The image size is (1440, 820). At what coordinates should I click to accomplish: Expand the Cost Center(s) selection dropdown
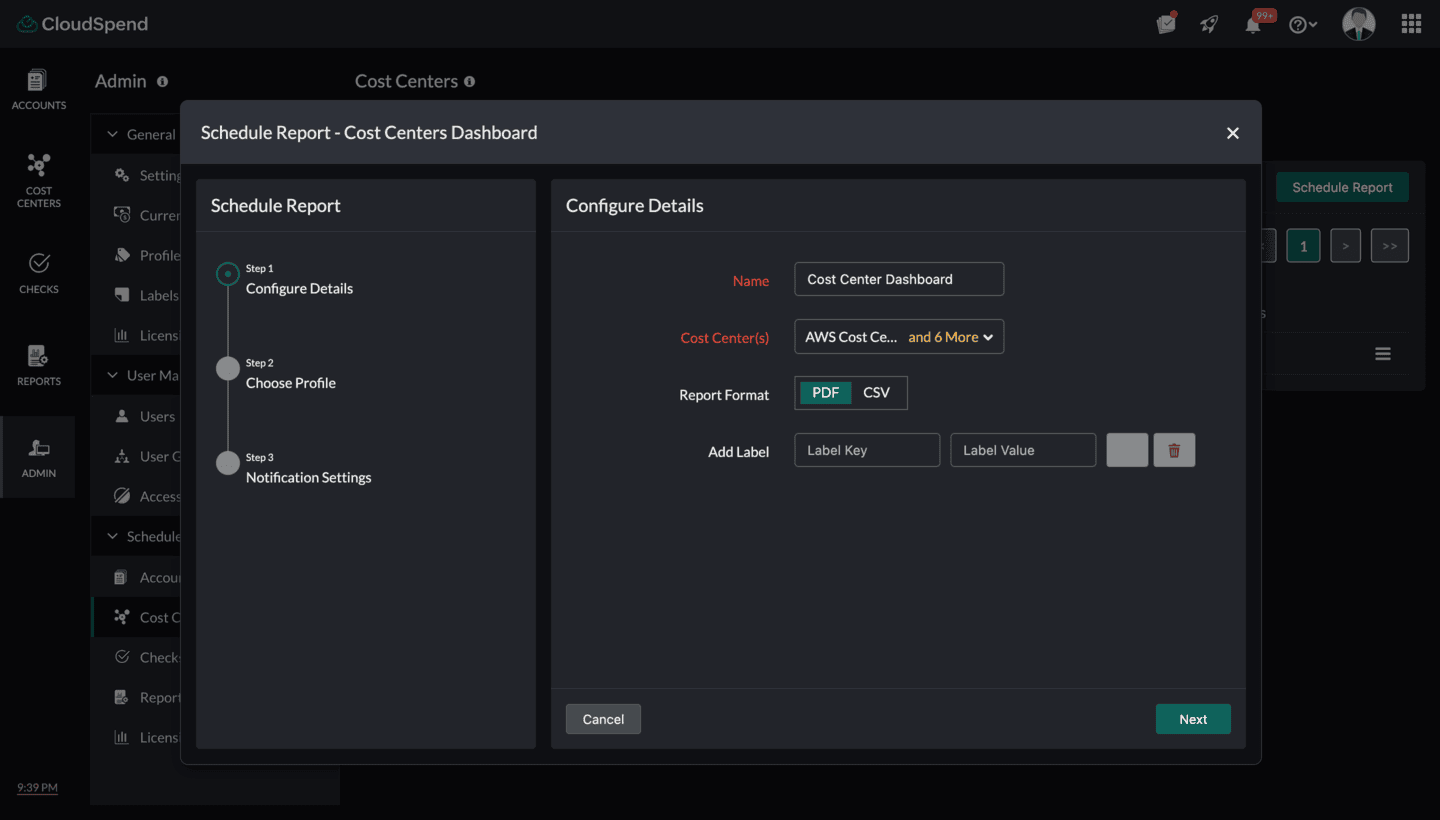click(x=898, y=337)
